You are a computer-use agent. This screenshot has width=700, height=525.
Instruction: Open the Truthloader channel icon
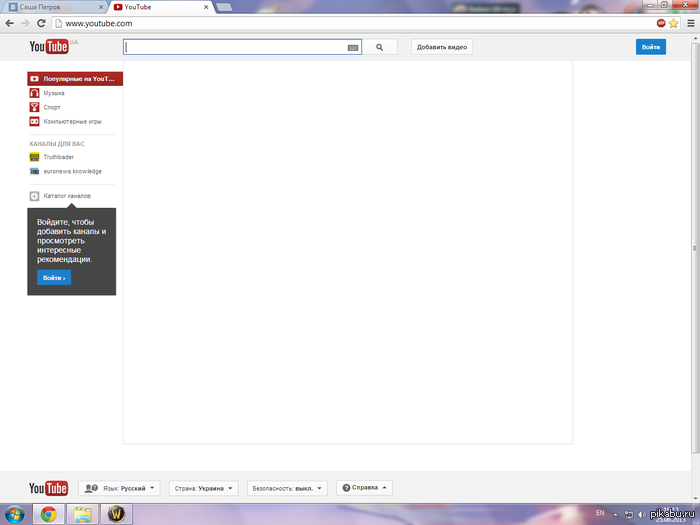click(34, 157)
